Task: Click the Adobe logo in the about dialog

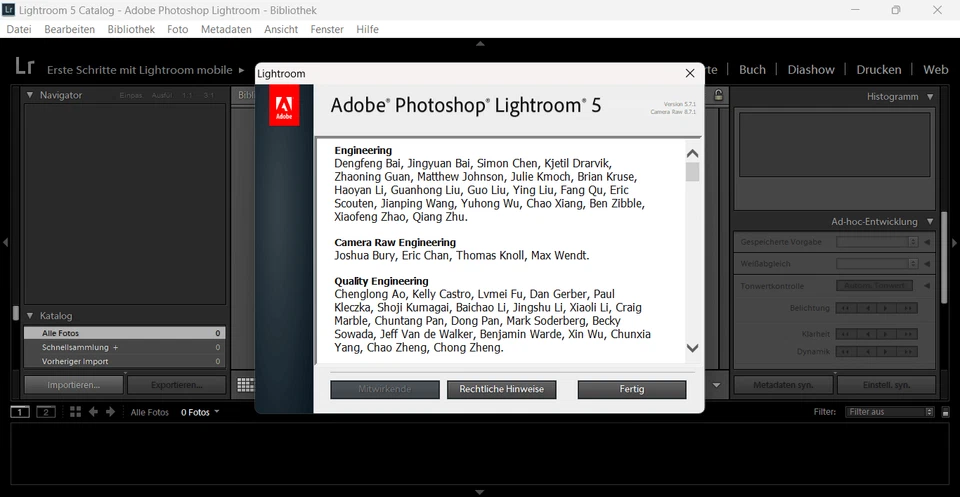Action: point(284,105)
